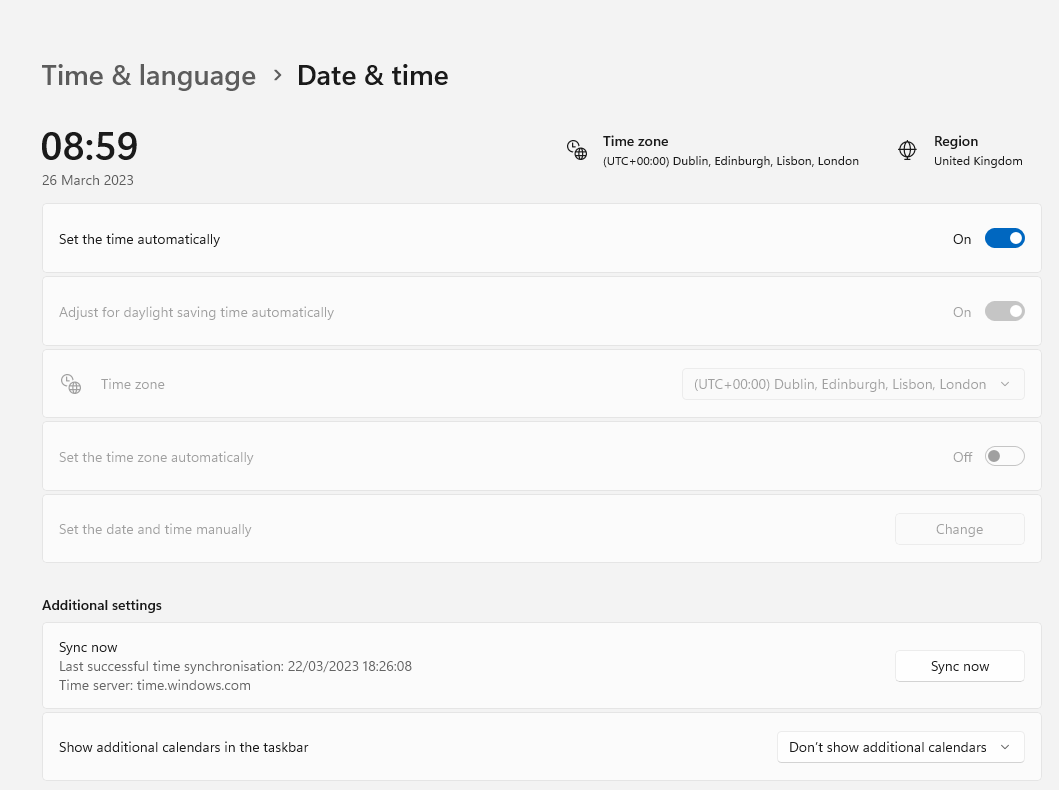Click the globe icon beside Region
The height and width of the screenshot is (790, 1059).
[x=907, y=150]
